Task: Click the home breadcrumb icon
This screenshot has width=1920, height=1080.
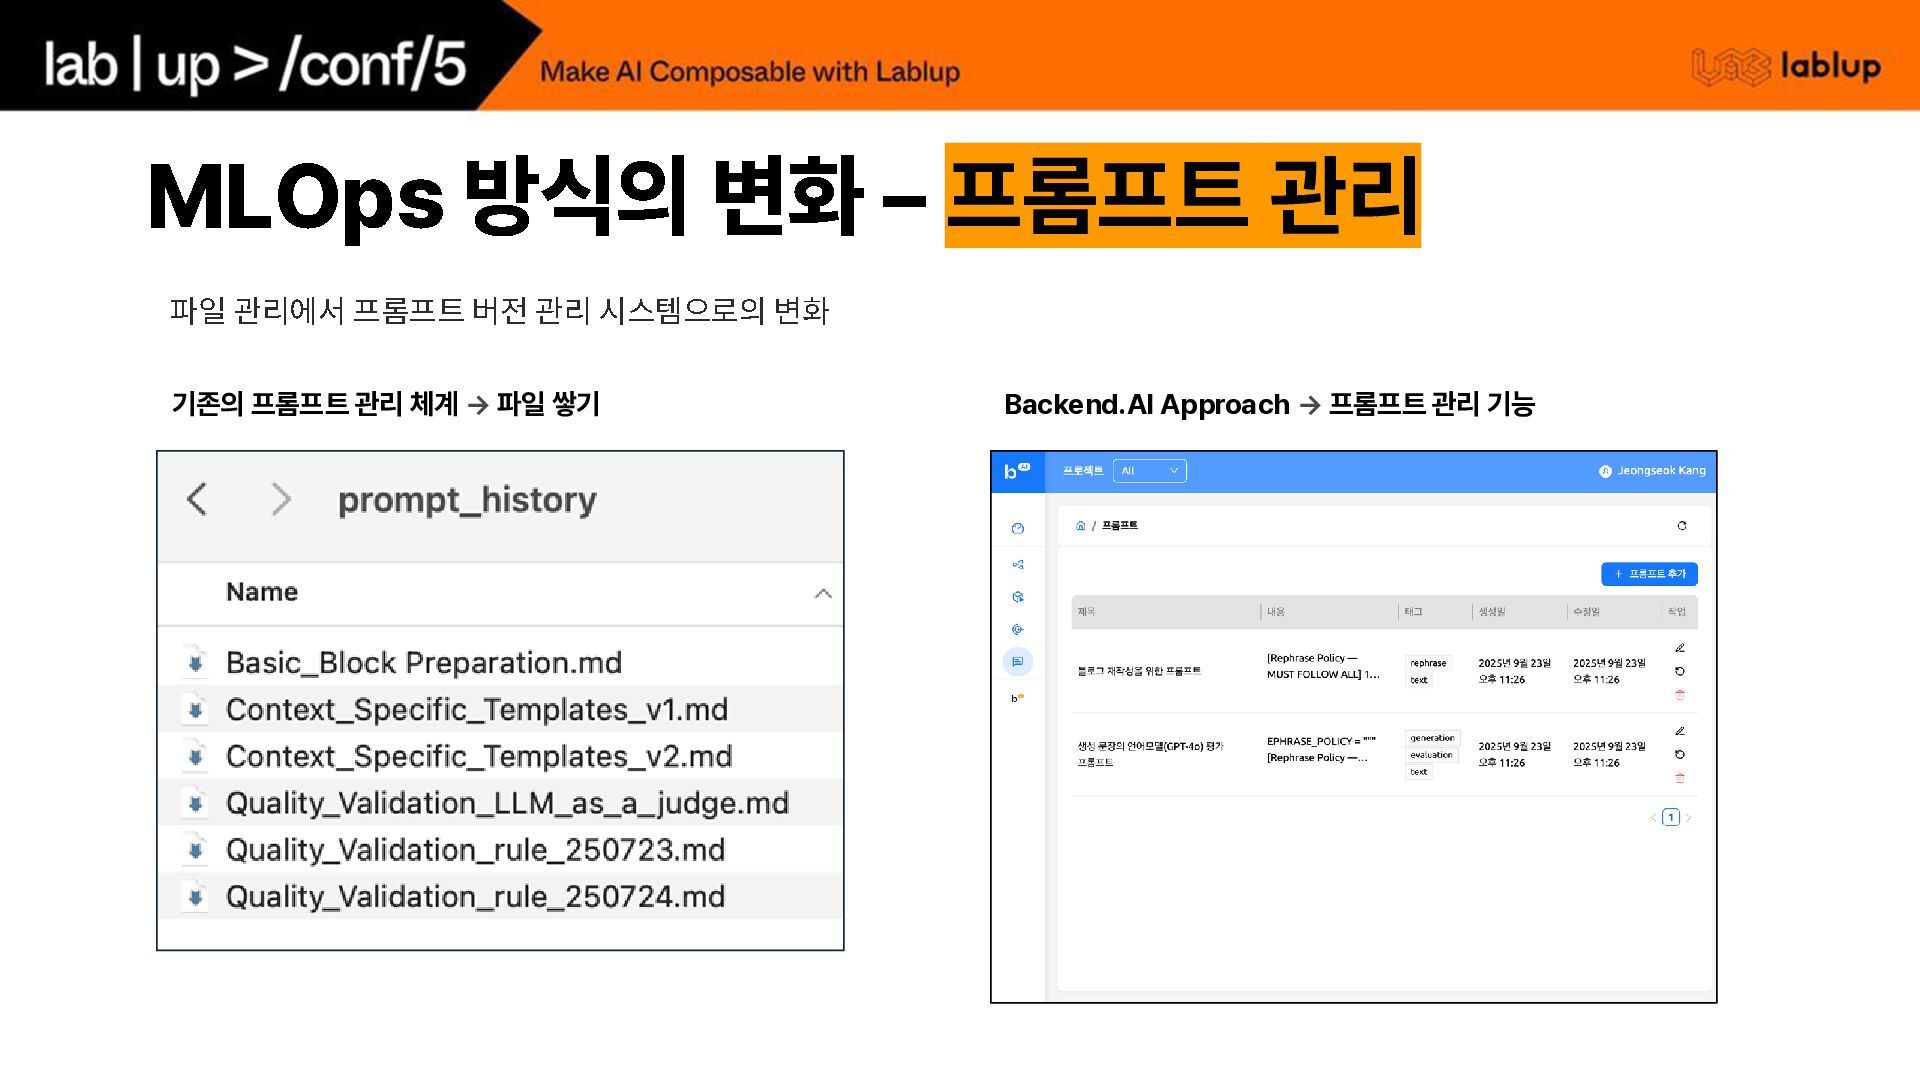Action: click(1080, 526)
